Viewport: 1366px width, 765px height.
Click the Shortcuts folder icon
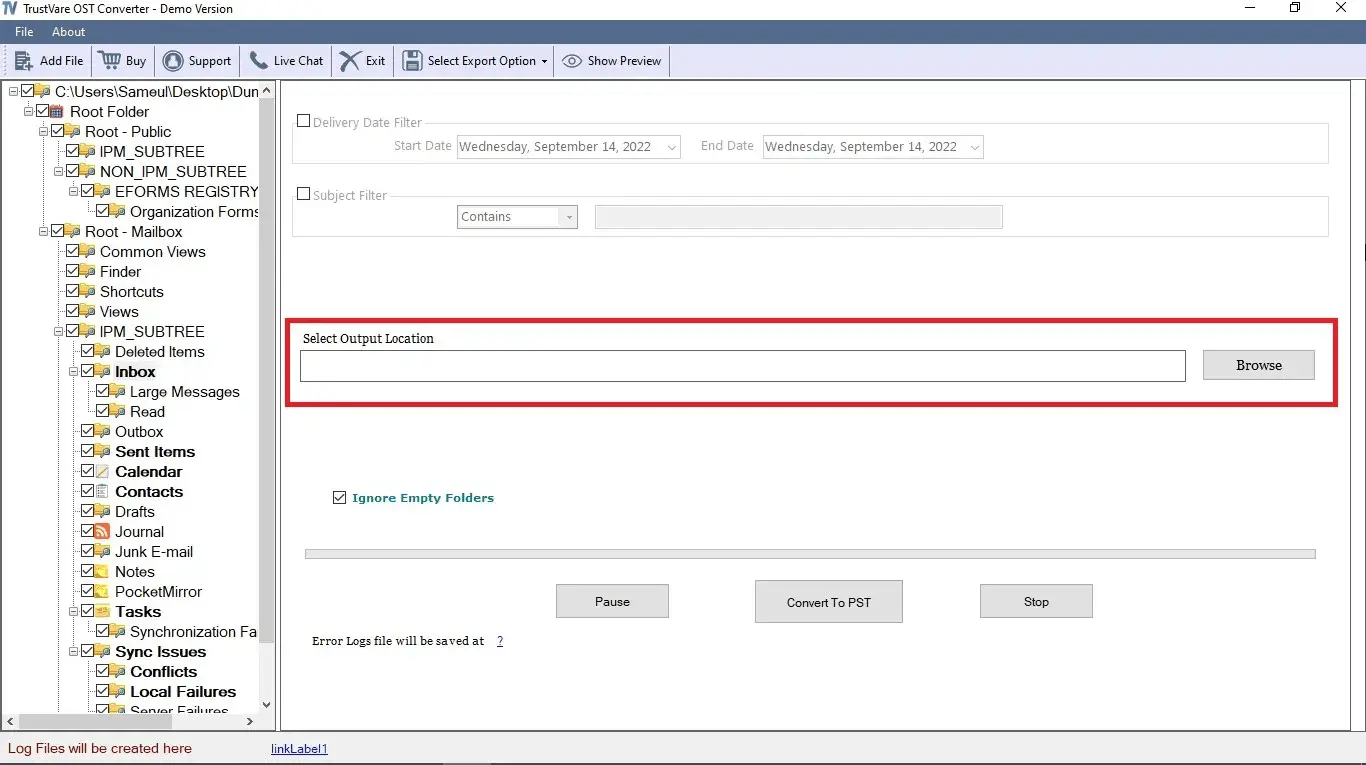click(x=87, y=291)
